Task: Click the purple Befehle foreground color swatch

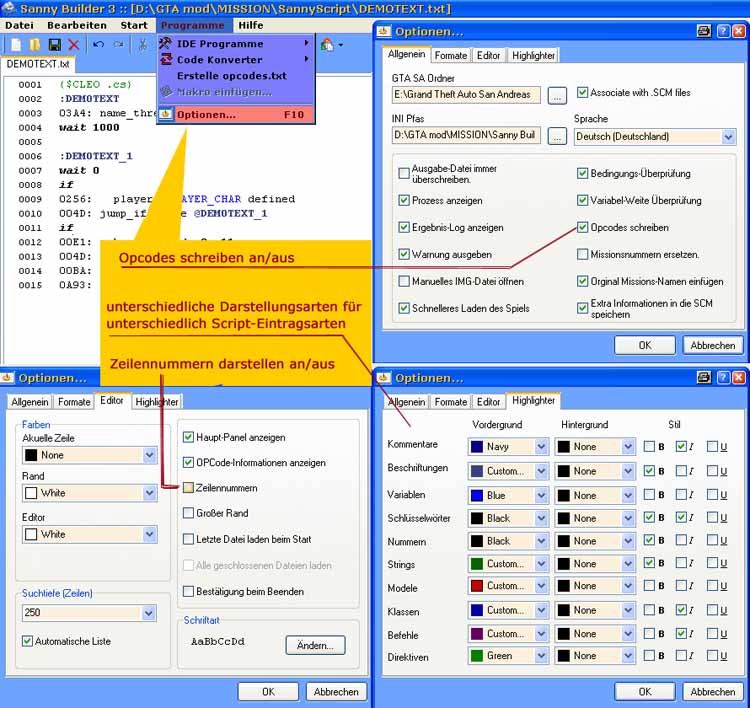Action: pyautogui.click(x=477, y=633)
